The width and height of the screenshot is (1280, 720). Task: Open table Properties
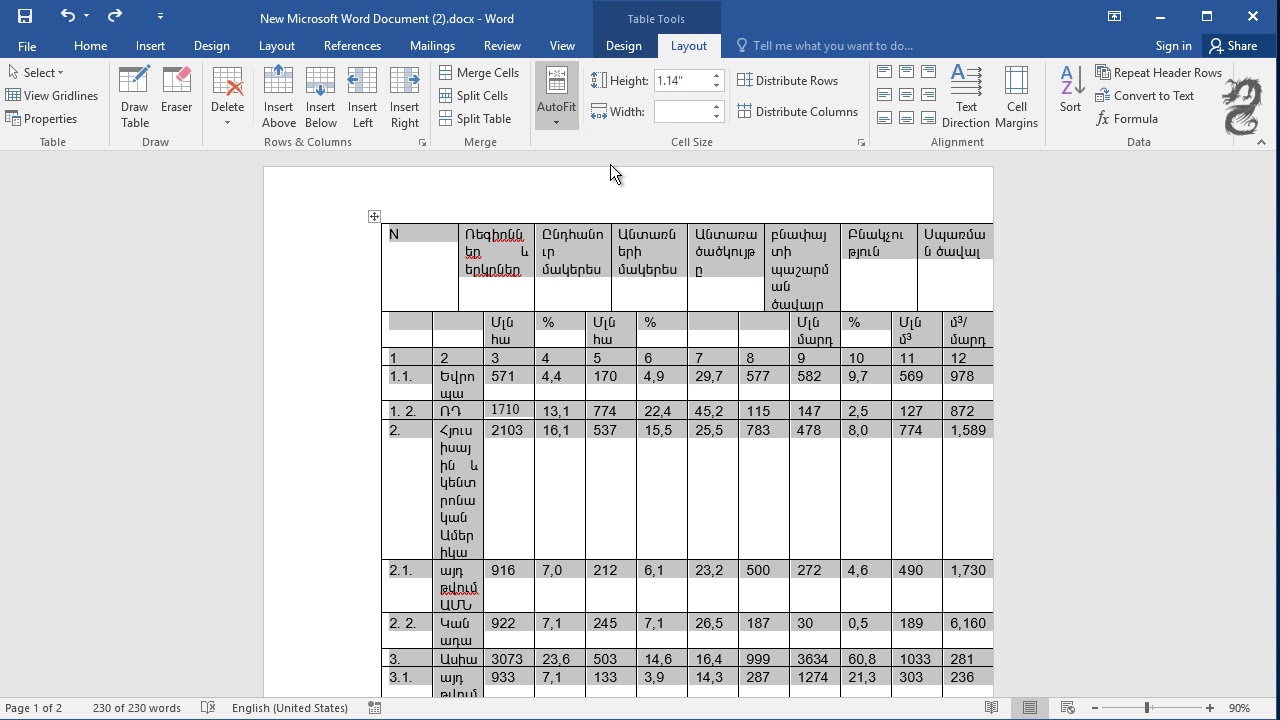point(41,118)
